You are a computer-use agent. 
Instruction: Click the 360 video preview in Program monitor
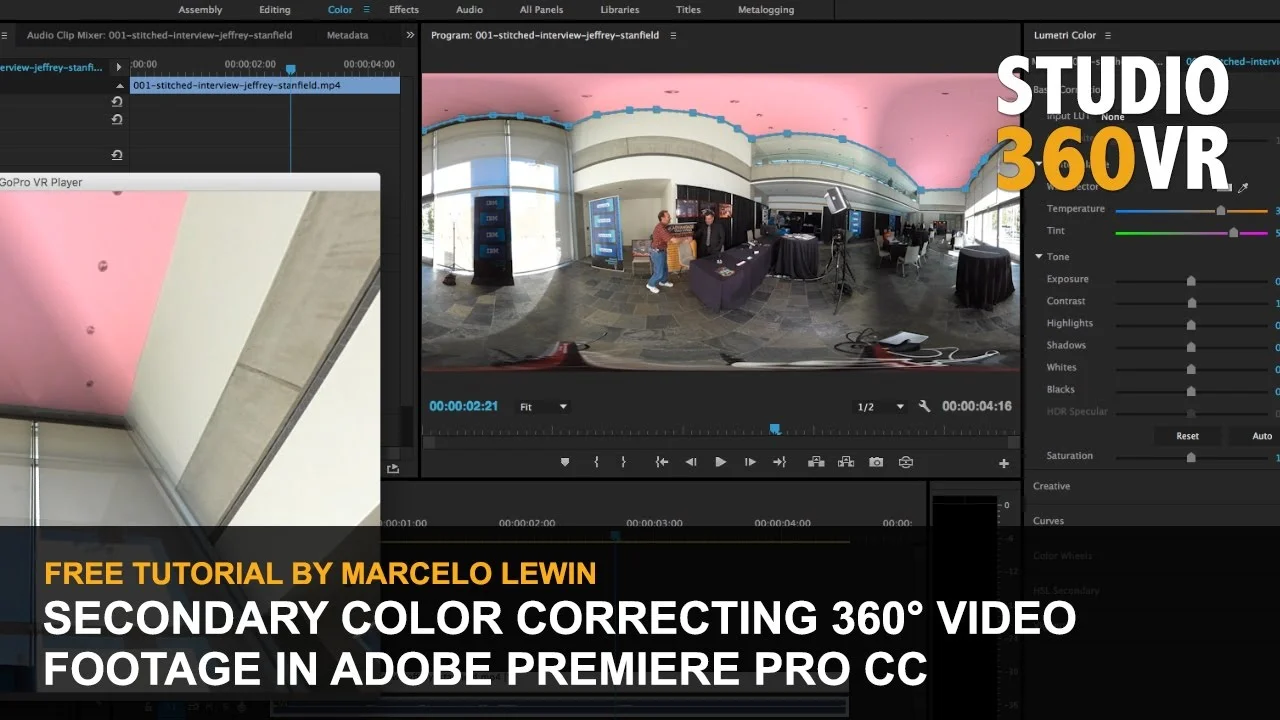(x=720, y=222)
